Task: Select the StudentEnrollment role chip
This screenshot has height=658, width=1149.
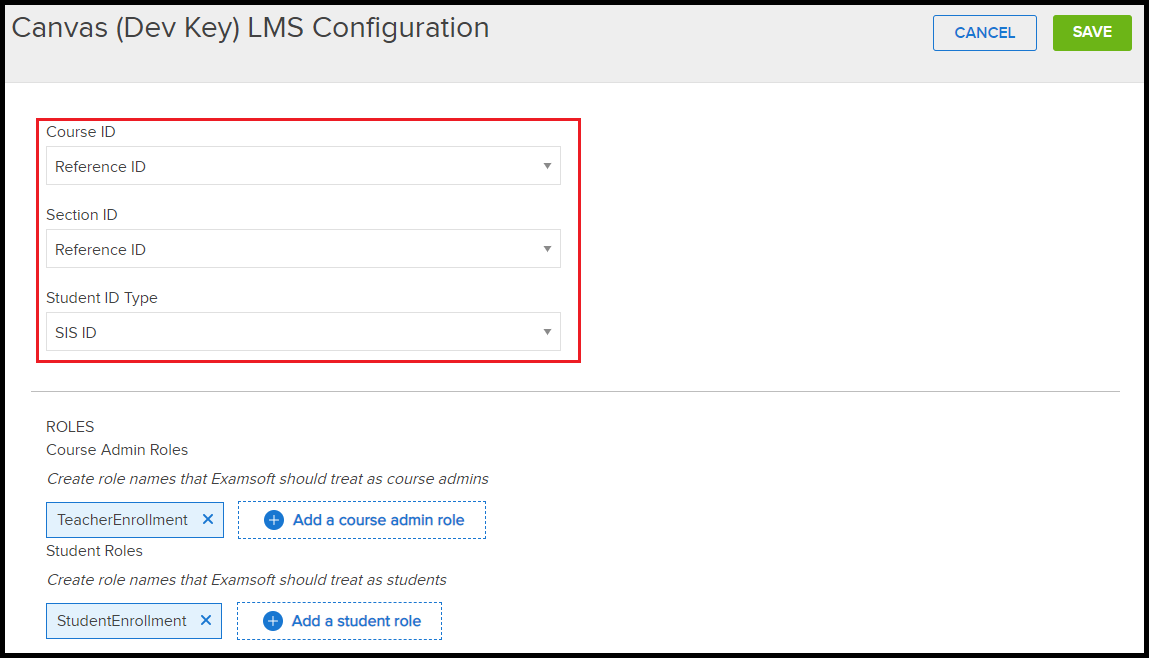Action: click(120, 620)
